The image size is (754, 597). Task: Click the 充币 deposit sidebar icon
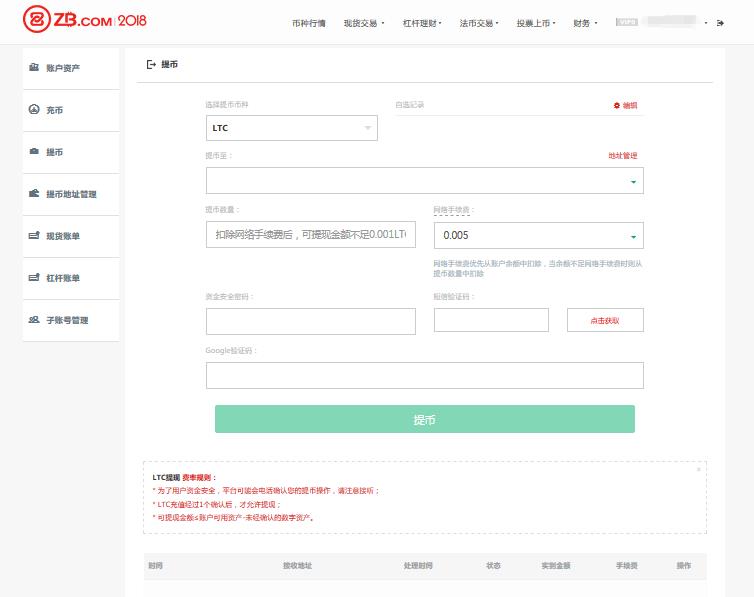pyautogui.click(x=34, y=110)
